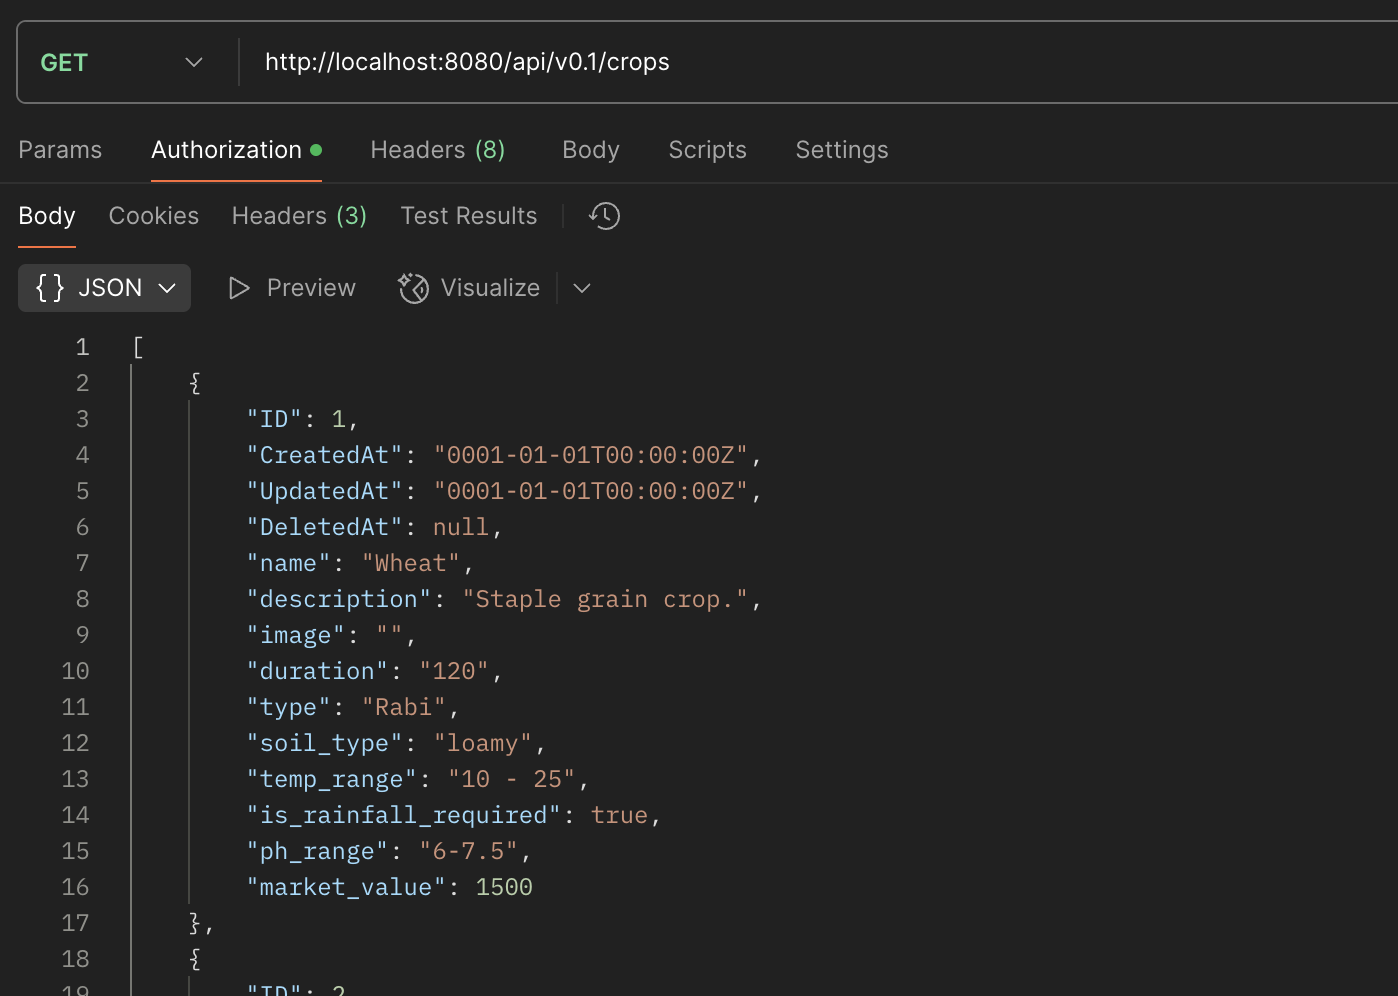Open the Test Results tab
This screenshot has width=1398, height=996.
(469, 216)
